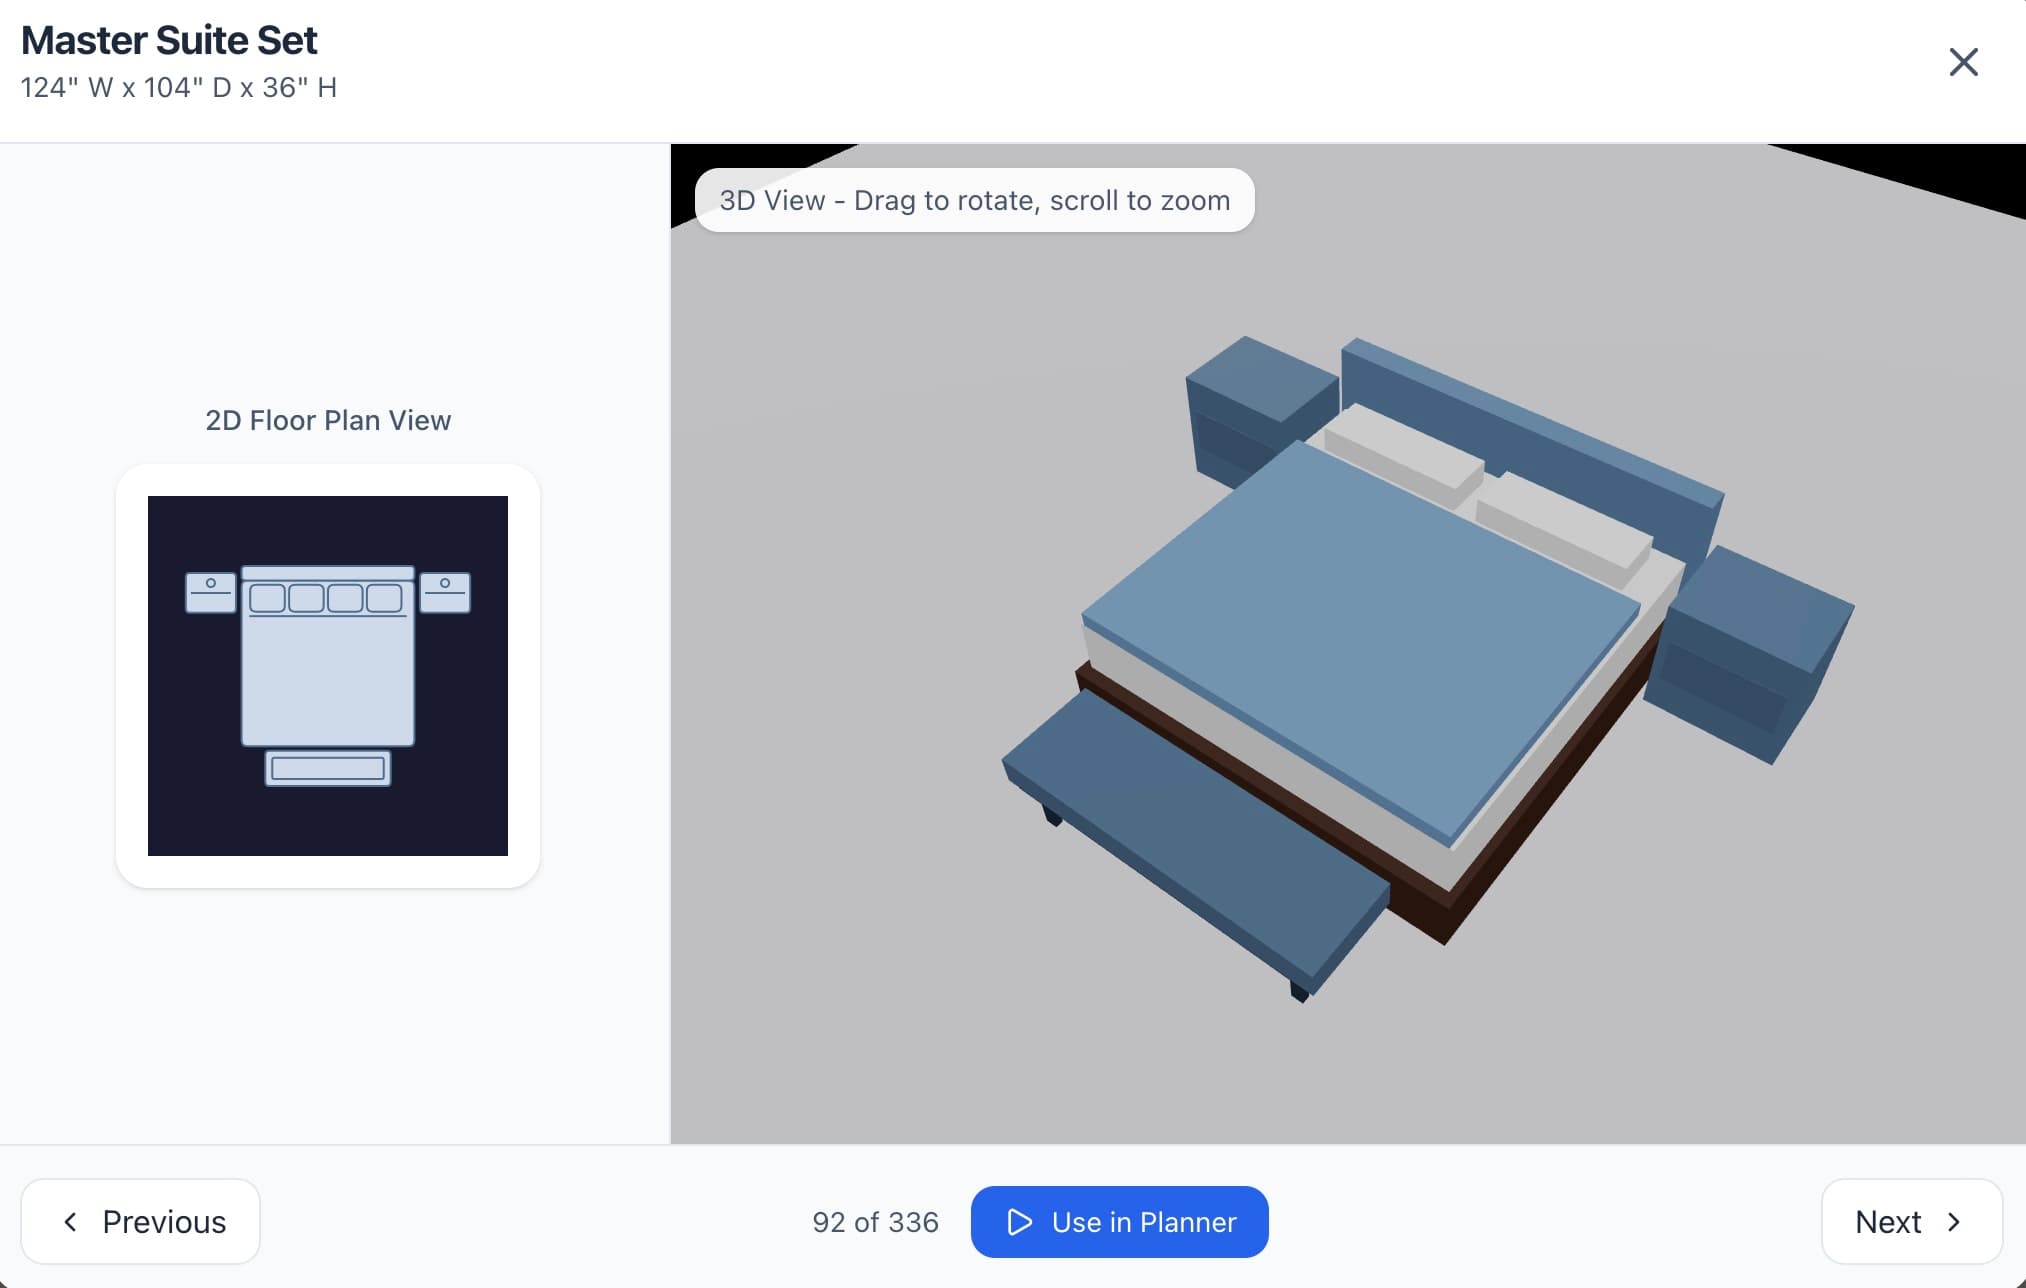Click the dimensions text under the title
This screenshot has height=1288, width=2026.
(x=178, y=88)
